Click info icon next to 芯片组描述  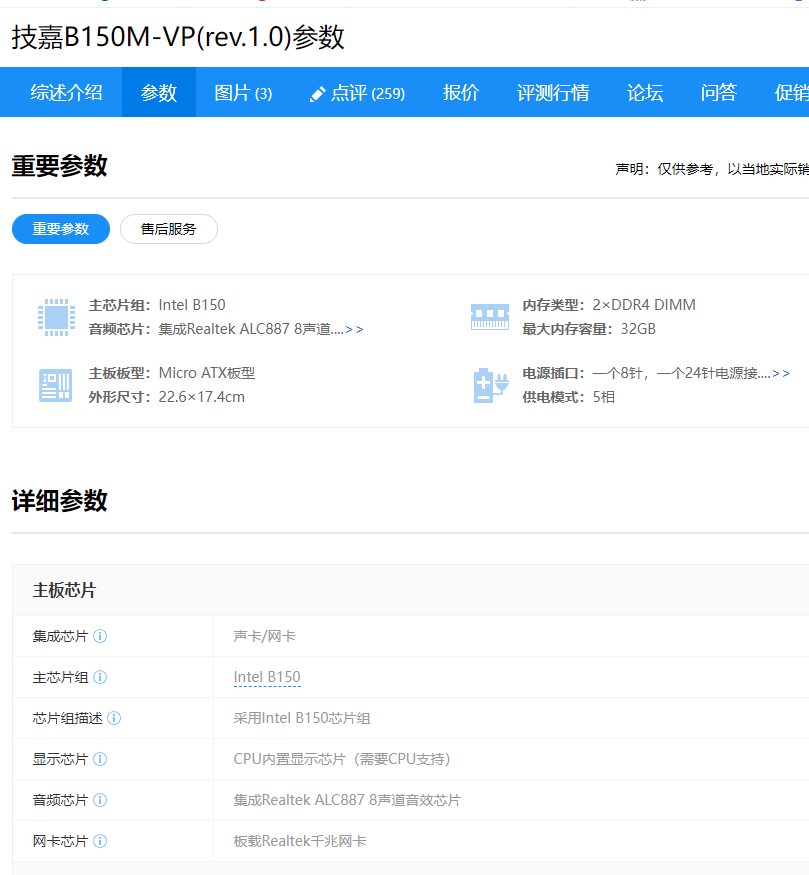pos(114,718)
